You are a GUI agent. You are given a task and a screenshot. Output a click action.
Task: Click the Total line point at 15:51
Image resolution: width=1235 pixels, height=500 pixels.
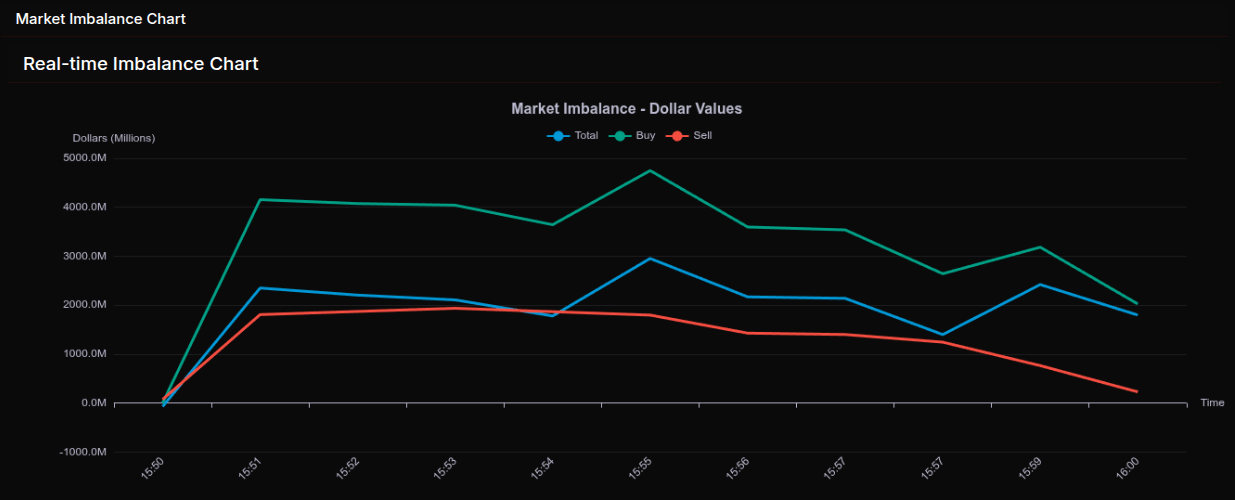[x=260, y=288]
